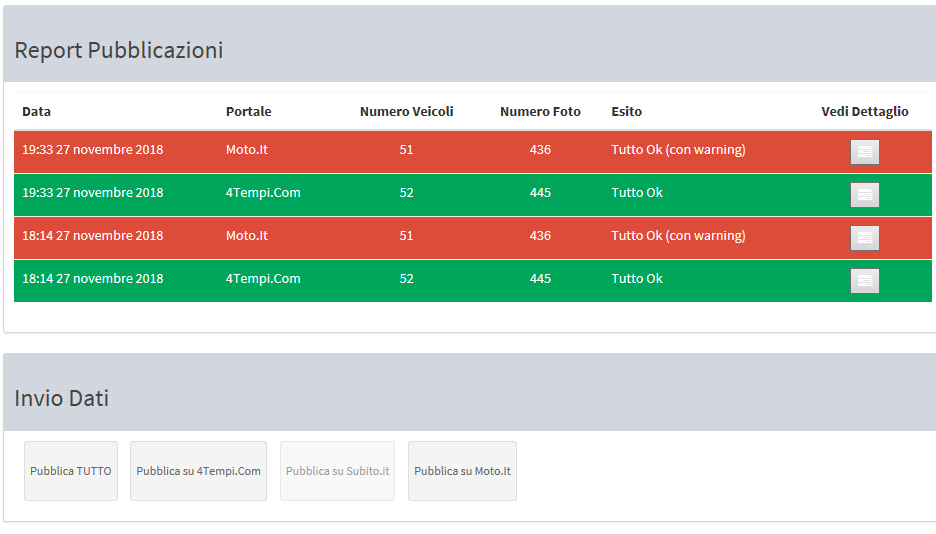This screenshot has height=534, width=936.
Task: Select the Portale column header
Action: pyautogui.click(x=248, y=112)
